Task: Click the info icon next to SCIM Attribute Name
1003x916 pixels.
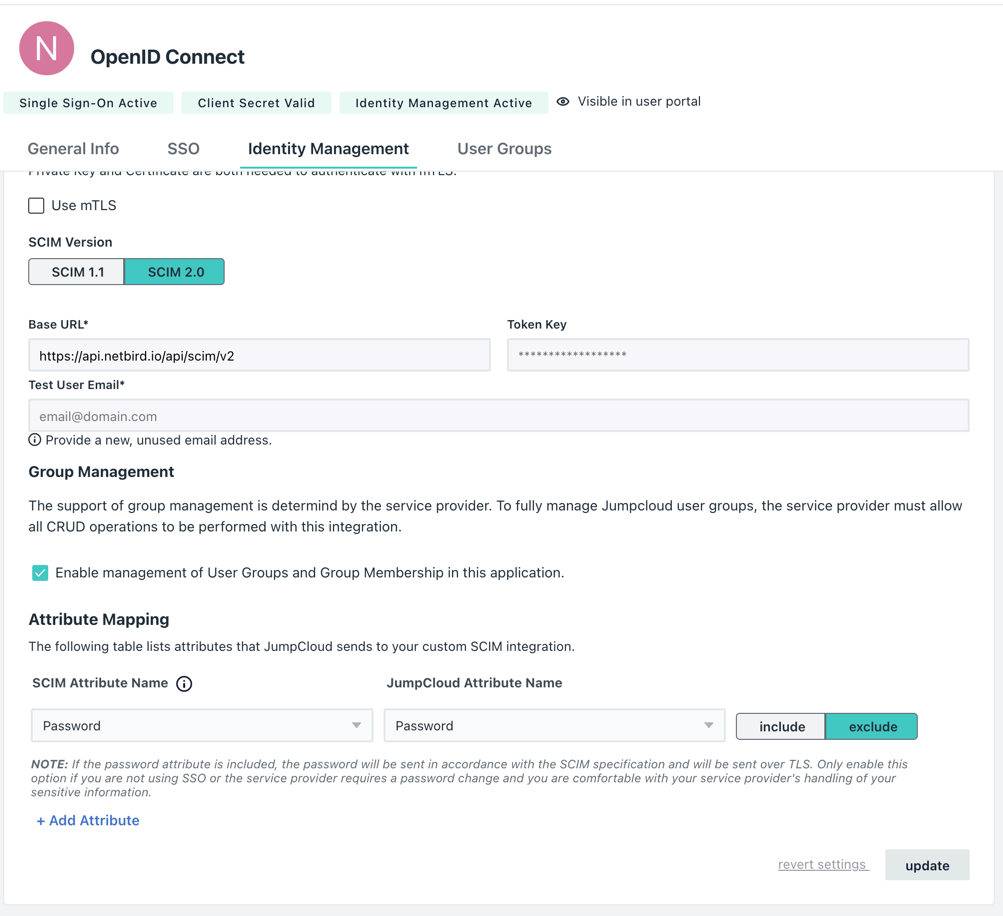Action: pyautogui.click(x=184, y=683)
